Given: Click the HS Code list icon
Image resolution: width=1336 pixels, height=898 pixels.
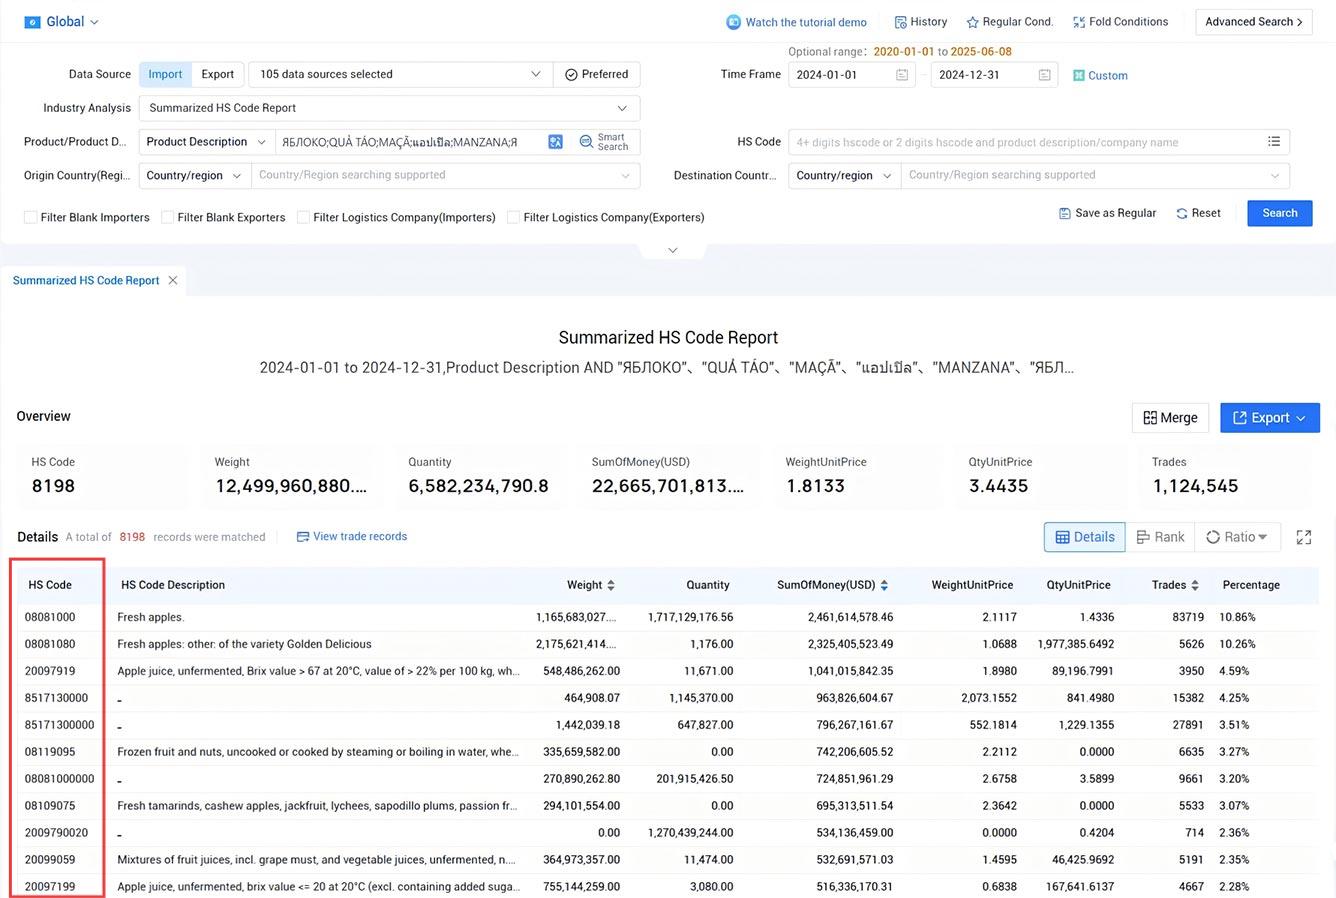Looking at the screenshot, I should click(x=1274, y=142).
